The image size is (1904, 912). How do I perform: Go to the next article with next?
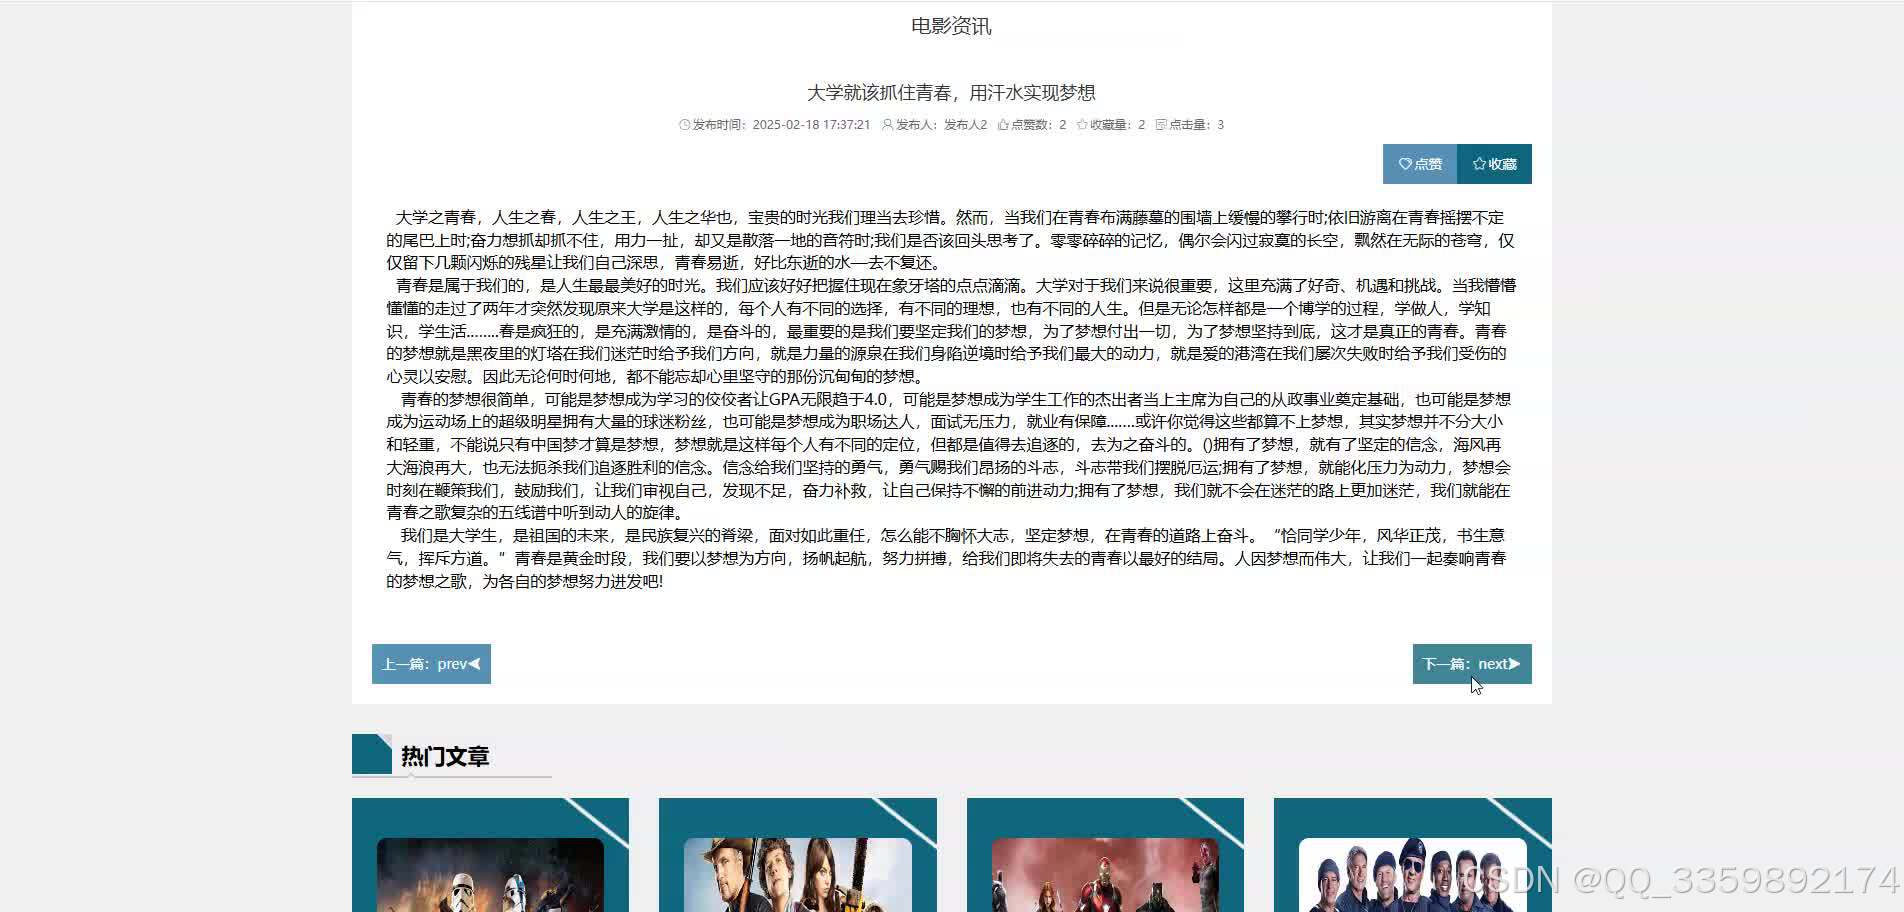[x=1473, y=663]
